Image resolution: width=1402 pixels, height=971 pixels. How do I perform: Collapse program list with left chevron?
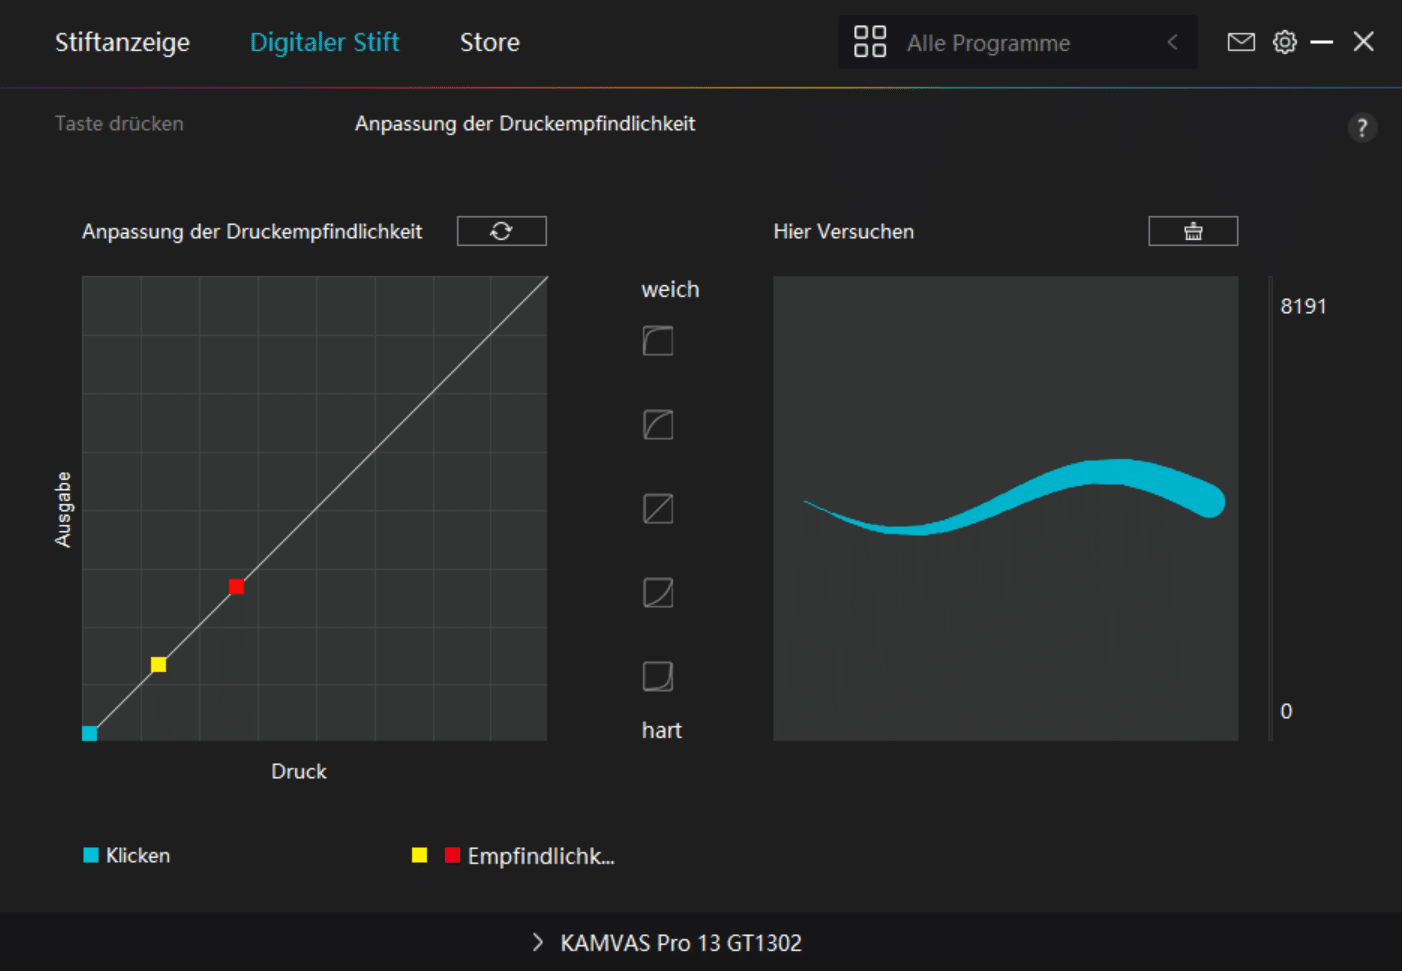(1172, 43)
